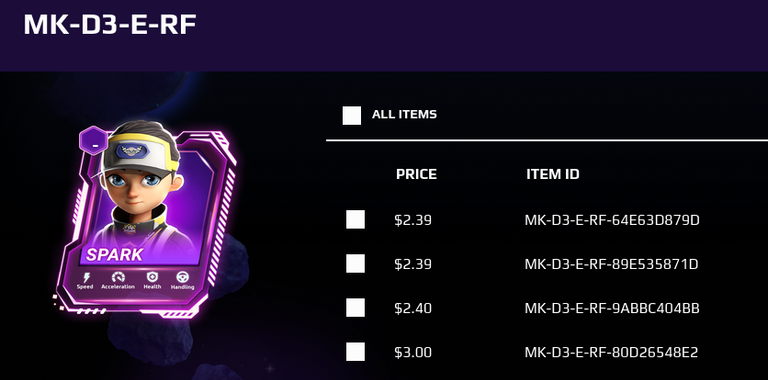Check the ALL ITEMS checkbox
This screenshot has width=768, height=380.
352,116
